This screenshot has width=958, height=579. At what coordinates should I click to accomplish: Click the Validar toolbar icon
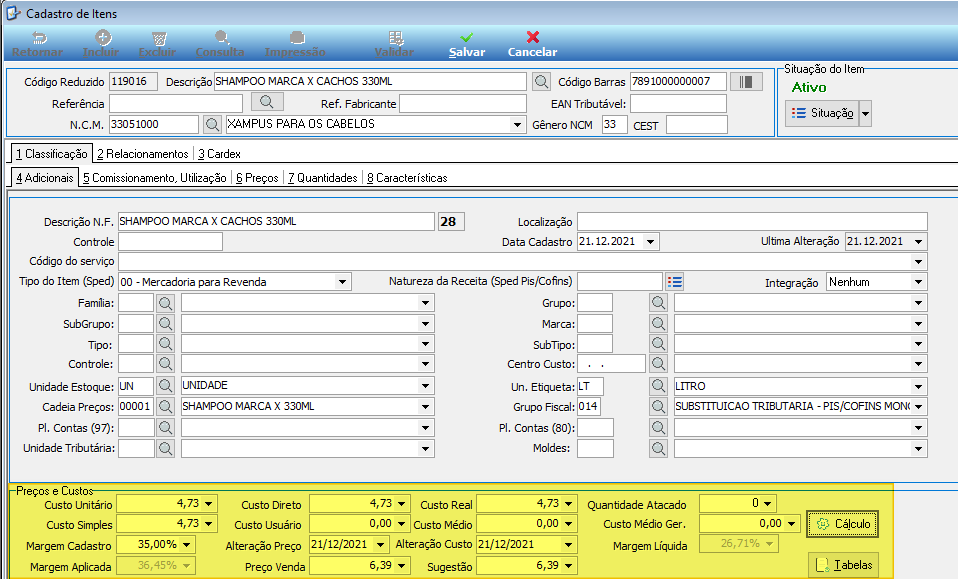pos(396,38)
